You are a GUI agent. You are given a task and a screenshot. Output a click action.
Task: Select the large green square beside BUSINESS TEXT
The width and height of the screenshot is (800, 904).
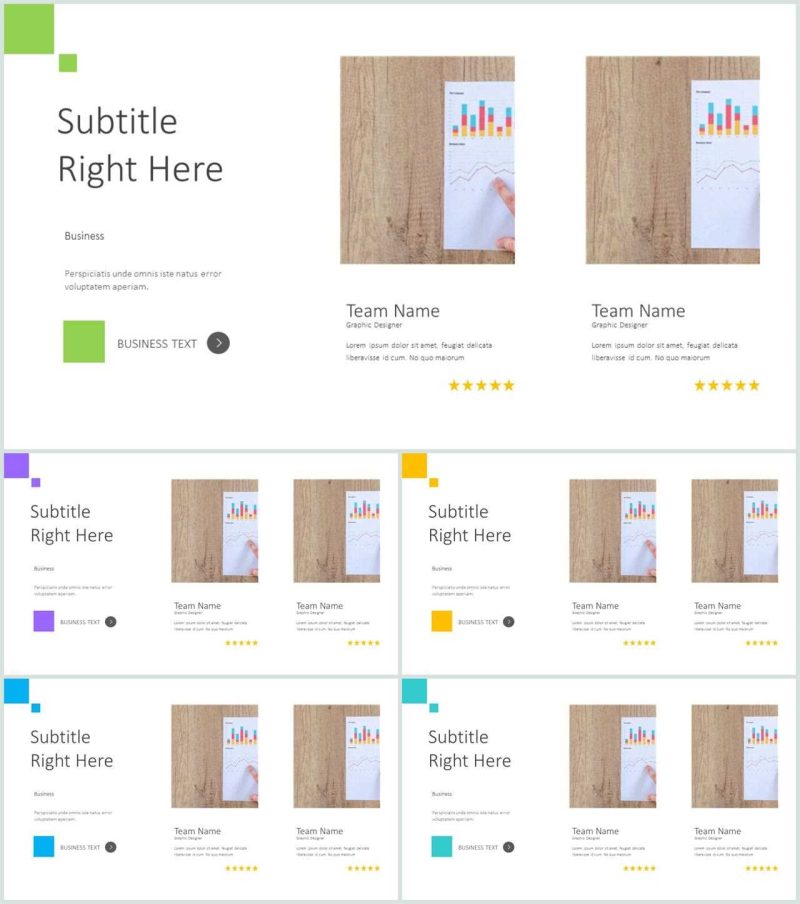84,341
